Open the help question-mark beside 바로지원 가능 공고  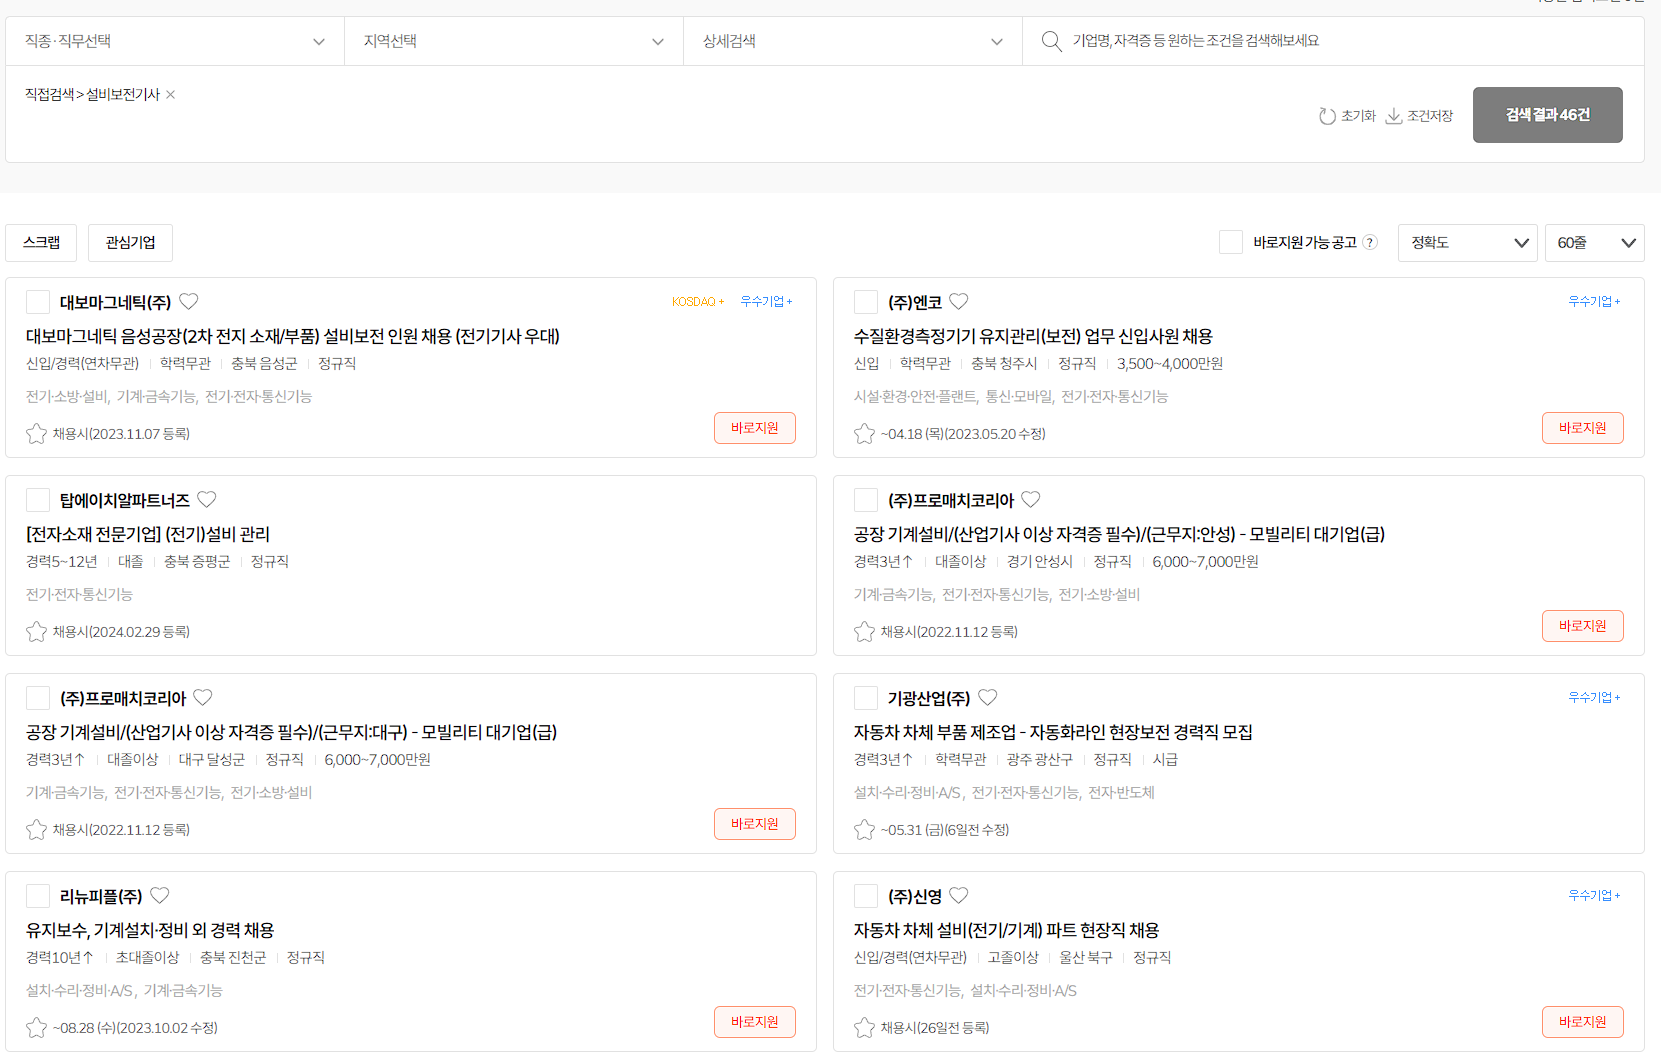(x=1369, y=242)
